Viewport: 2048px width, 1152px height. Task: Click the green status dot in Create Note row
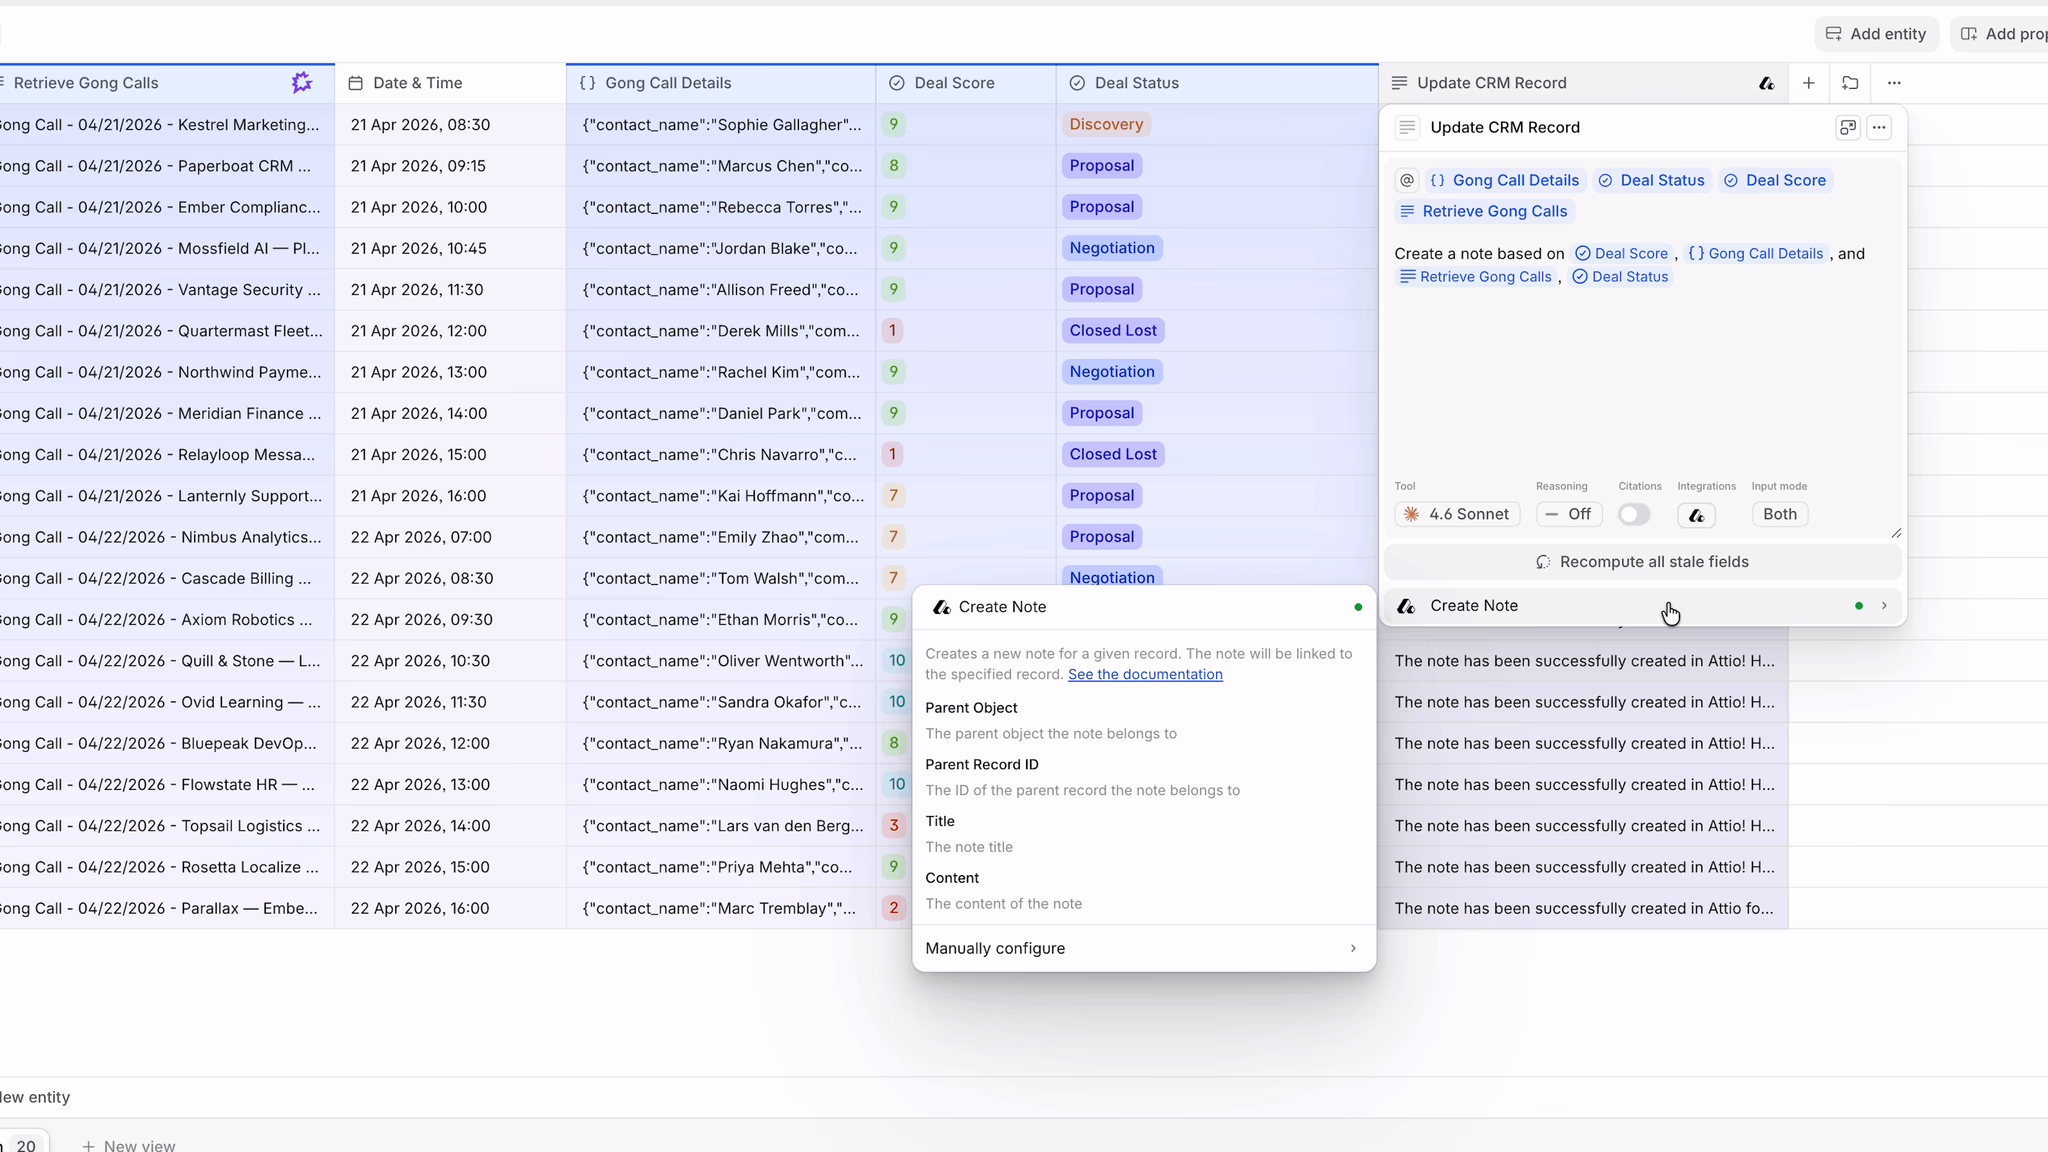point(1859,606)
